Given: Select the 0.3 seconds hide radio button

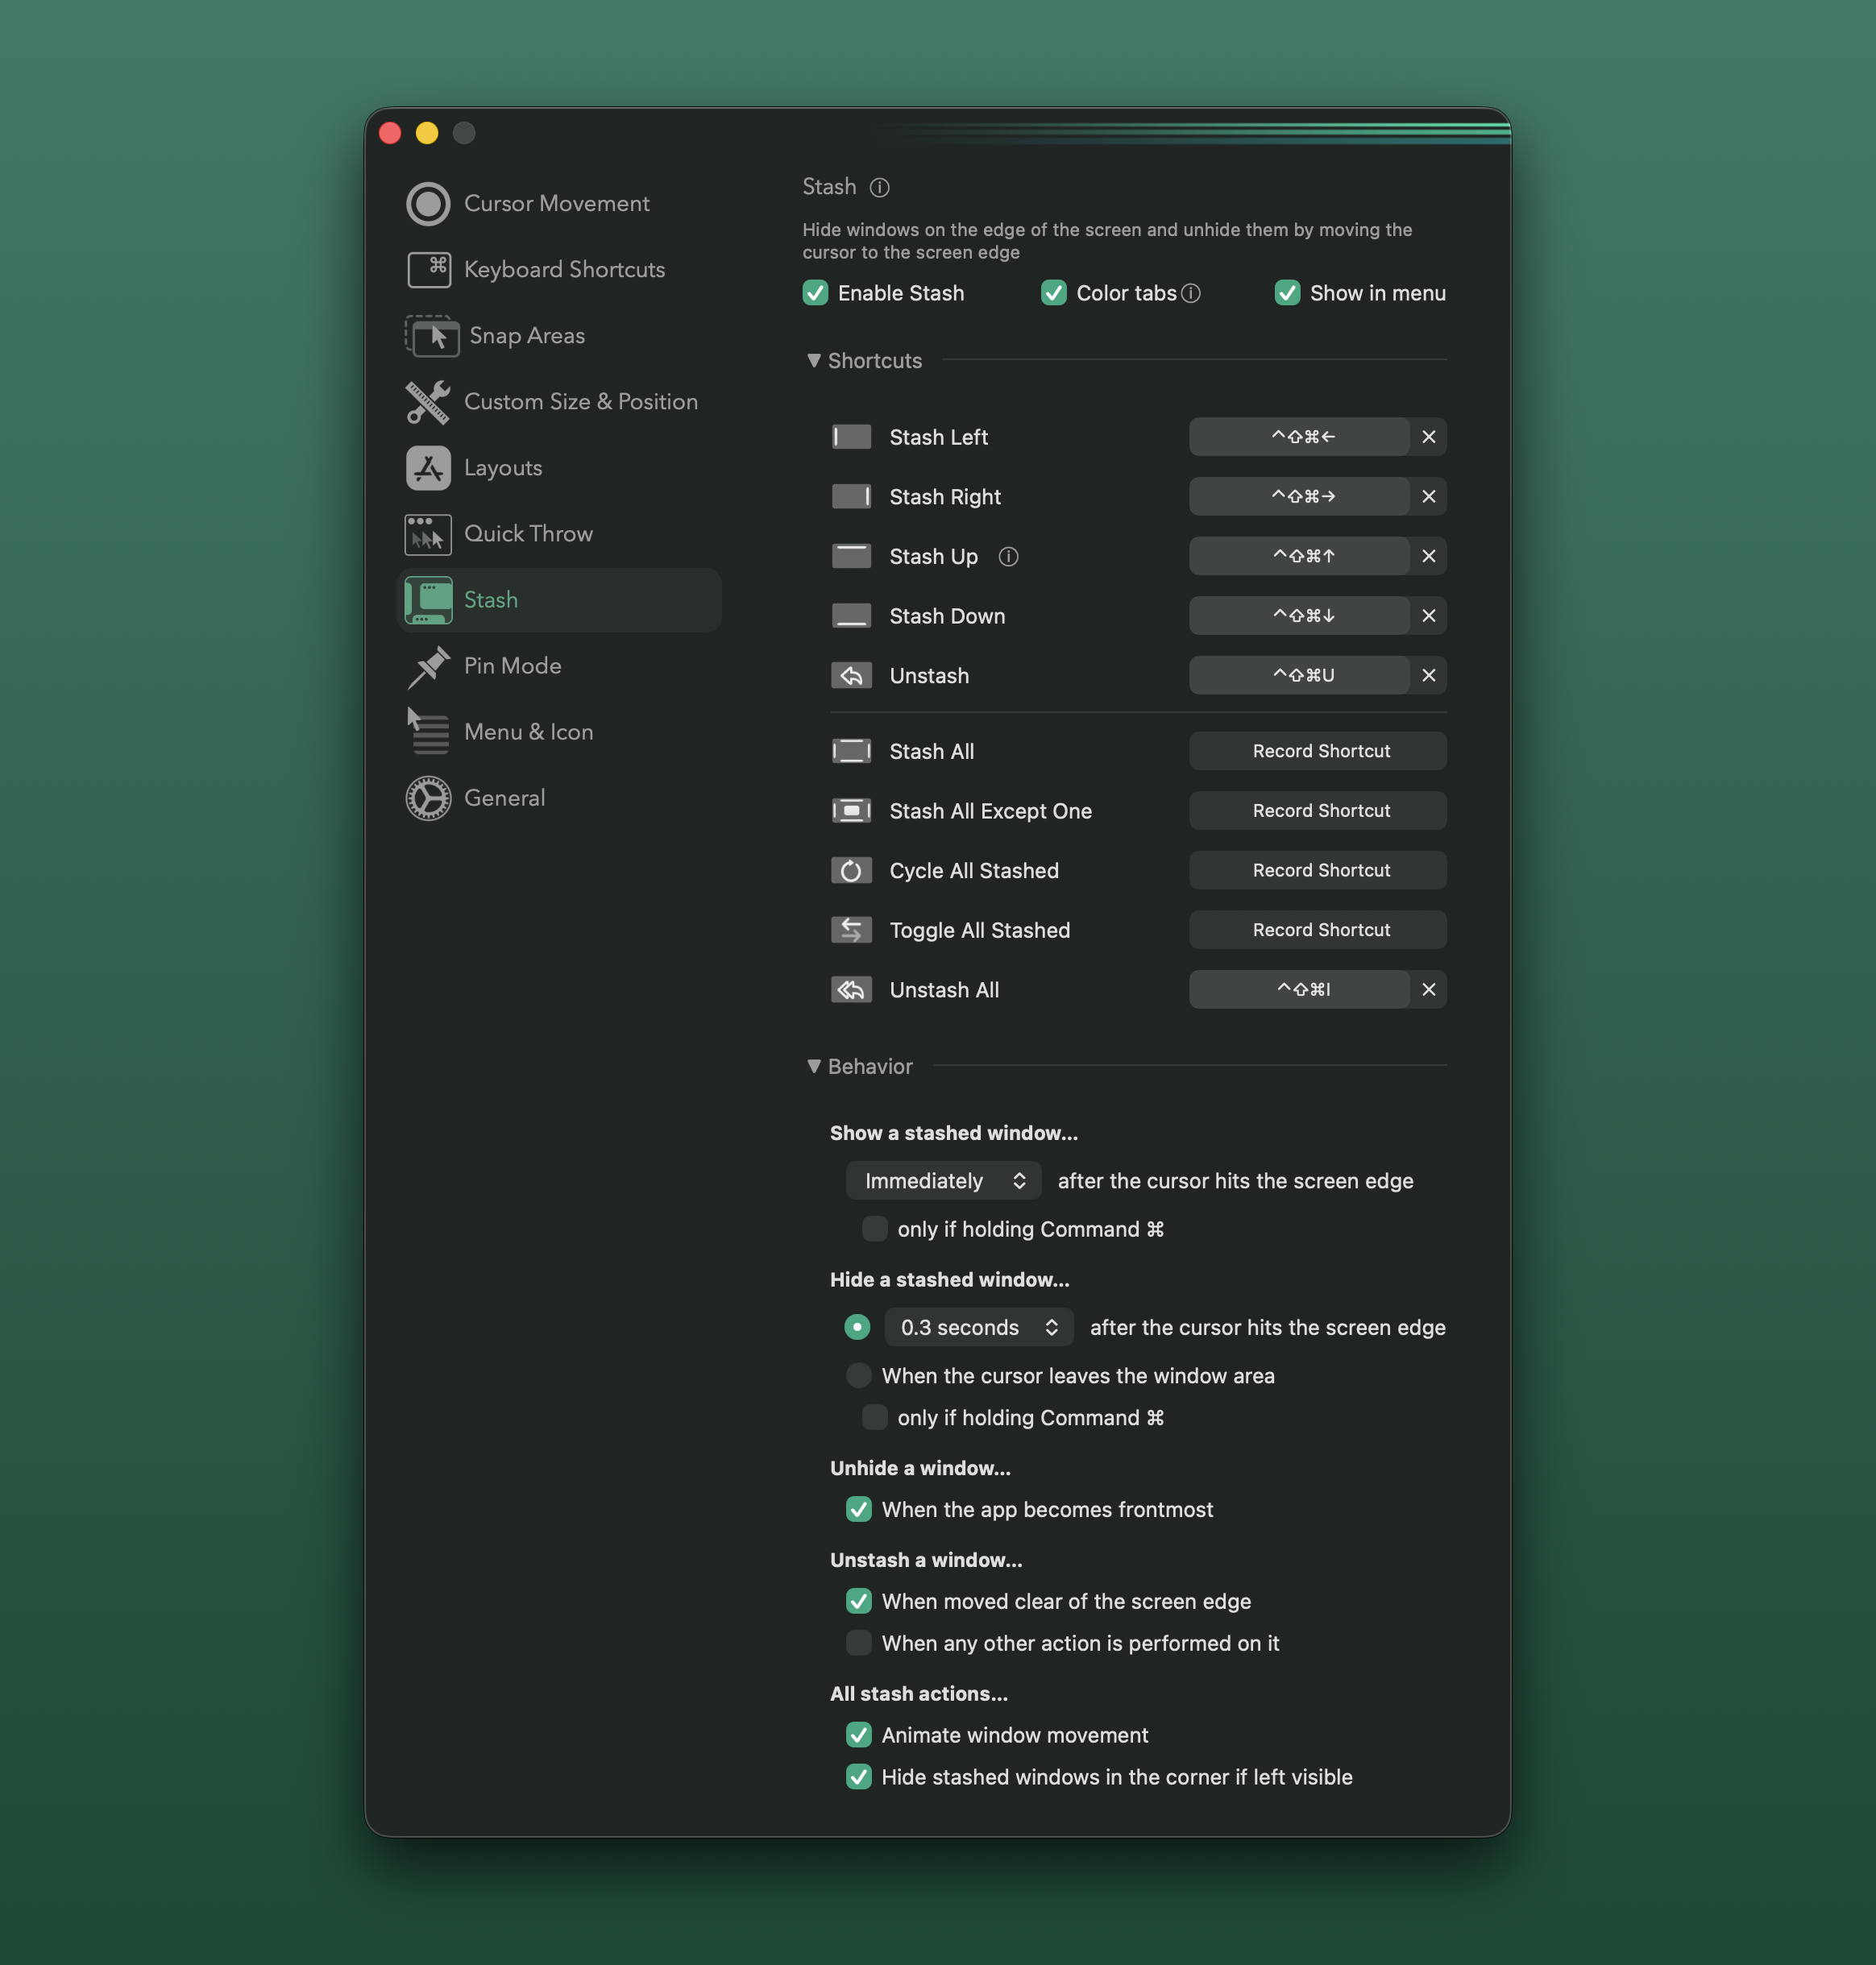Looking at the screenshot, I should (x=857, y=1328).
